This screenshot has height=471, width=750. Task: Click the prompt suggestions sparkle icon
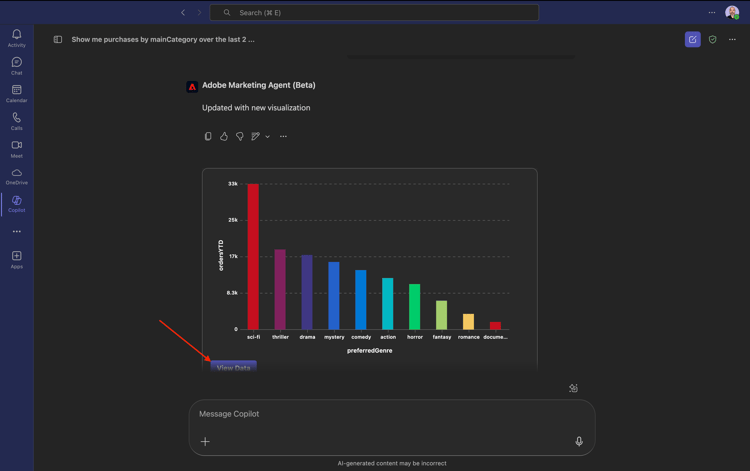coord(573,388)
